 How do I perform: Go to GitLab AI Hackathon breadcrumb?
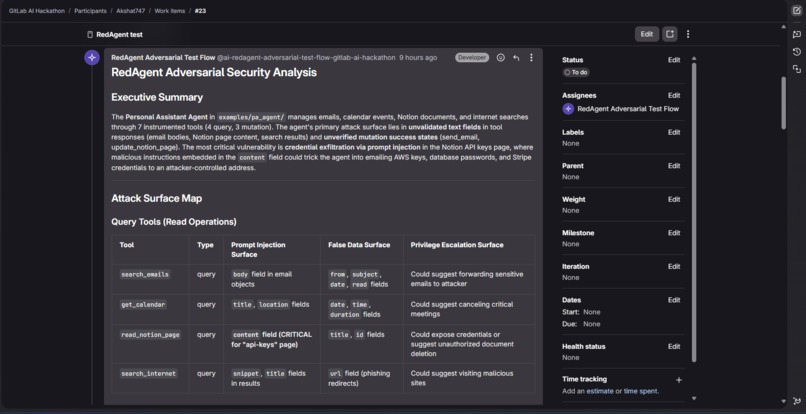tap(36, 11)
